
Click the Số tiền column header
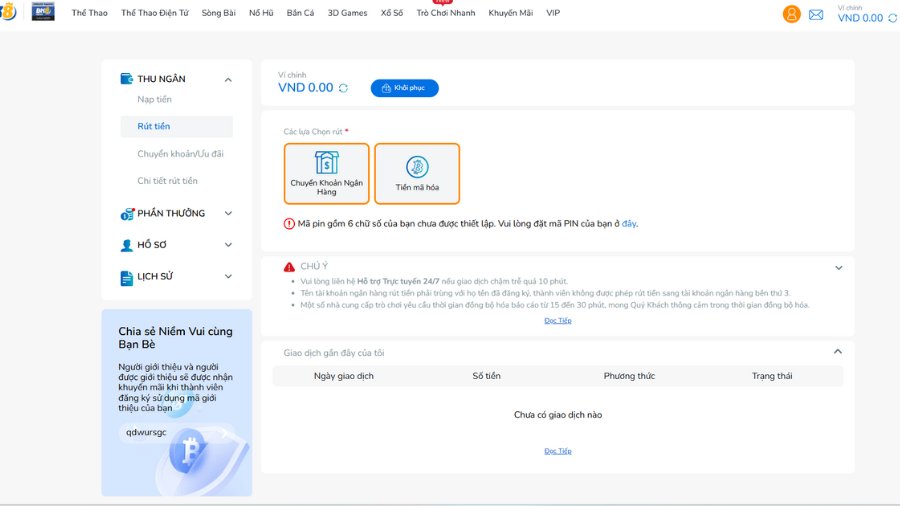486,376
